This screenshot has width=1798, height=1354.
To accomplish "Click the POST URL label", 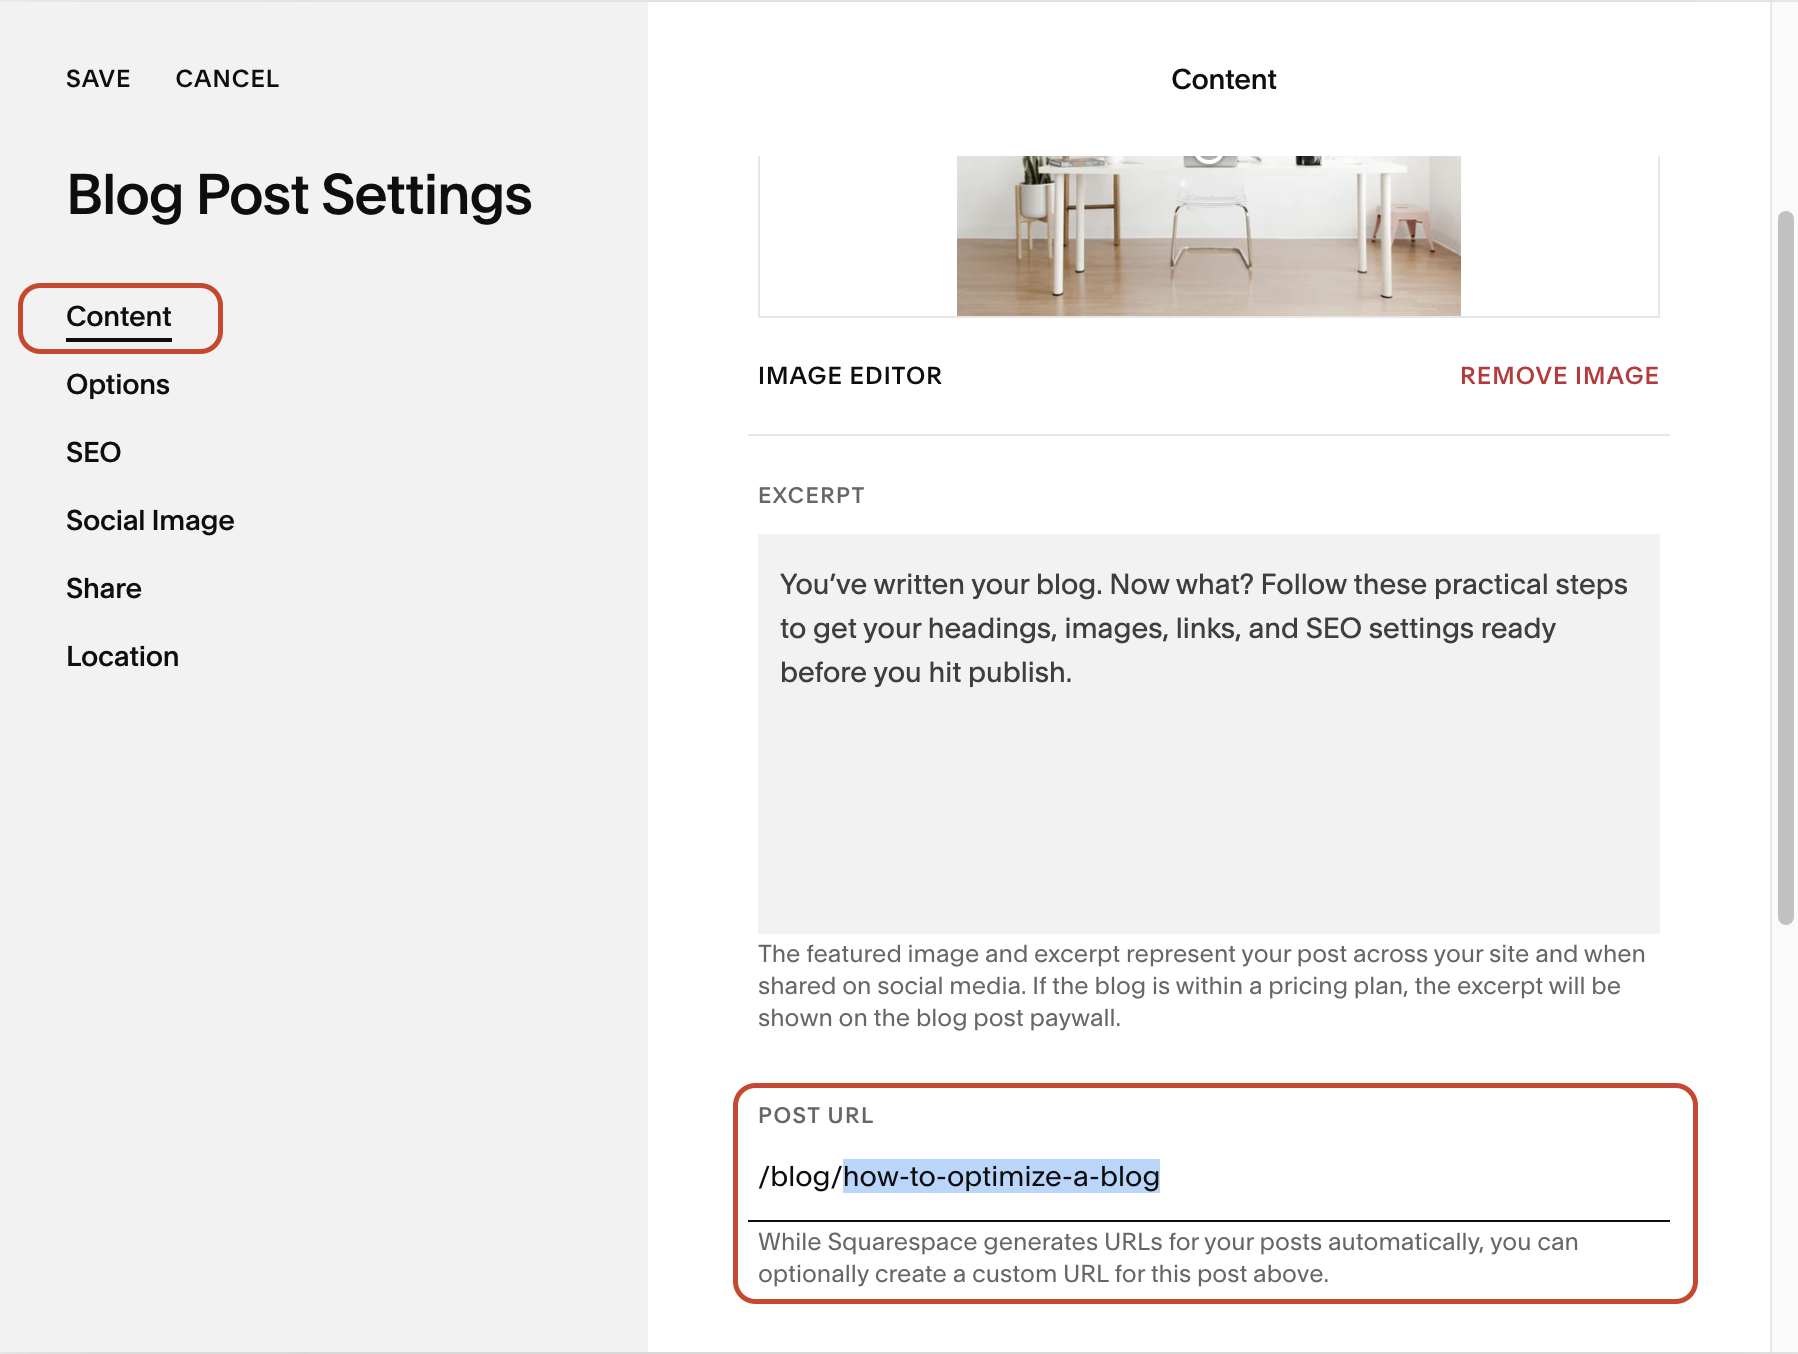I will pos(815,1116).
